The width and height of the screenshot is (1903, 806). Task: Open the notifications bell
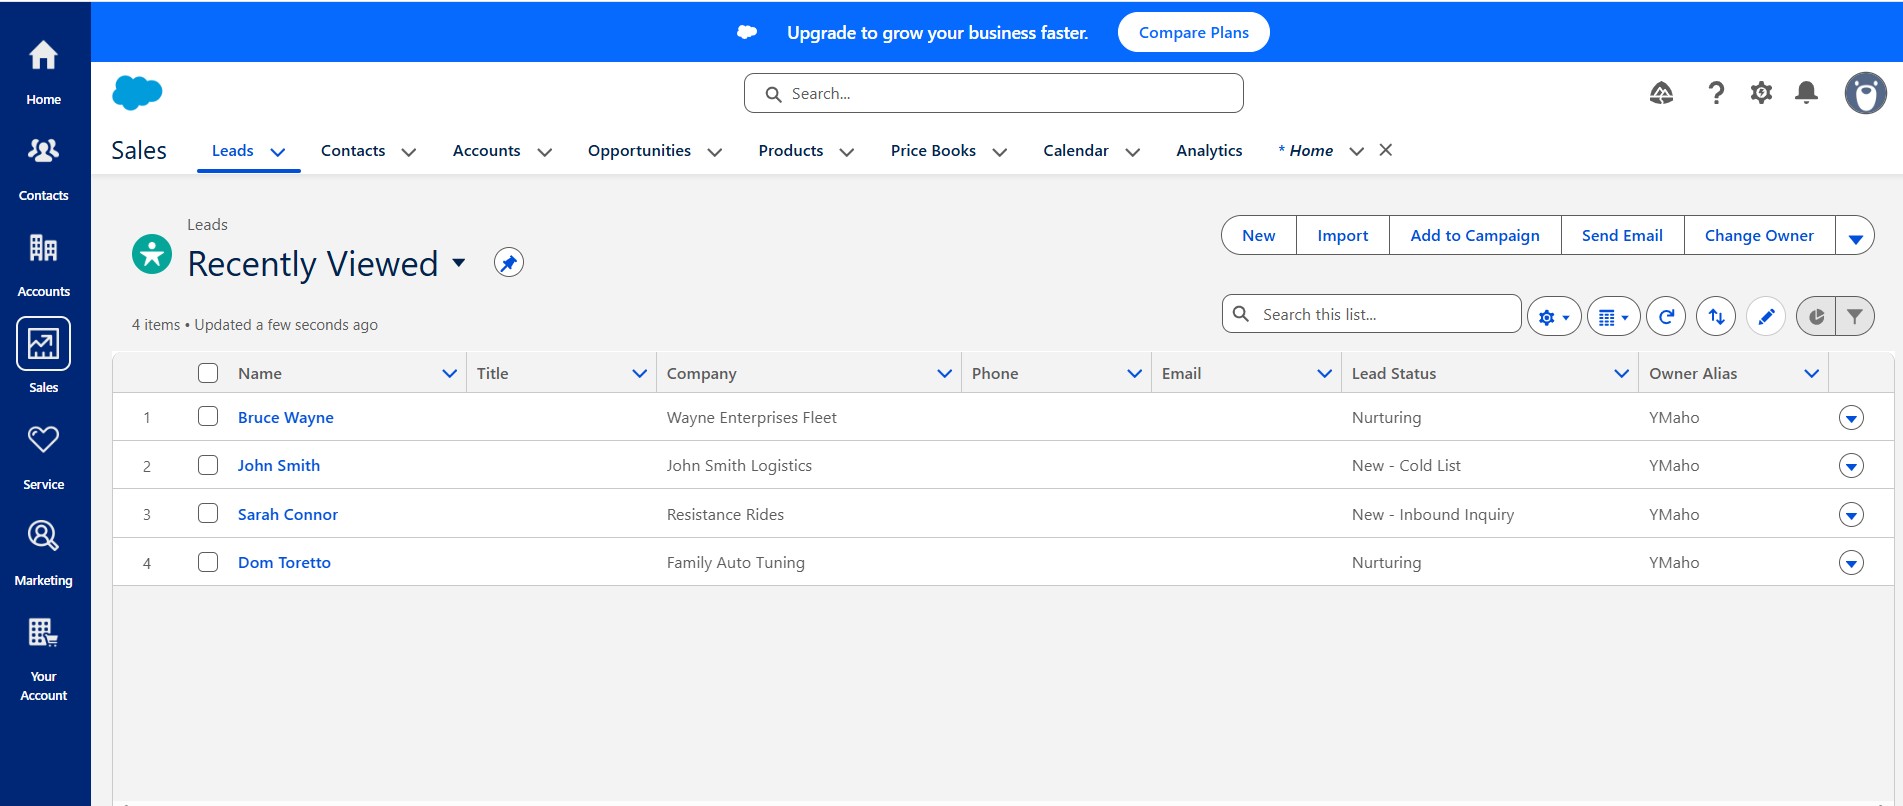1806,93
